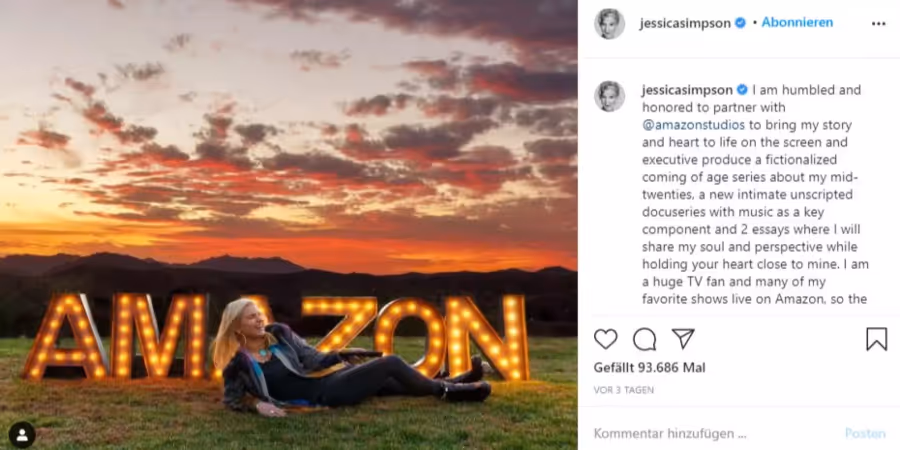This screenshot has width=900, height=450.
Task: Like the post with the heart icon
Action: (606, 339)
